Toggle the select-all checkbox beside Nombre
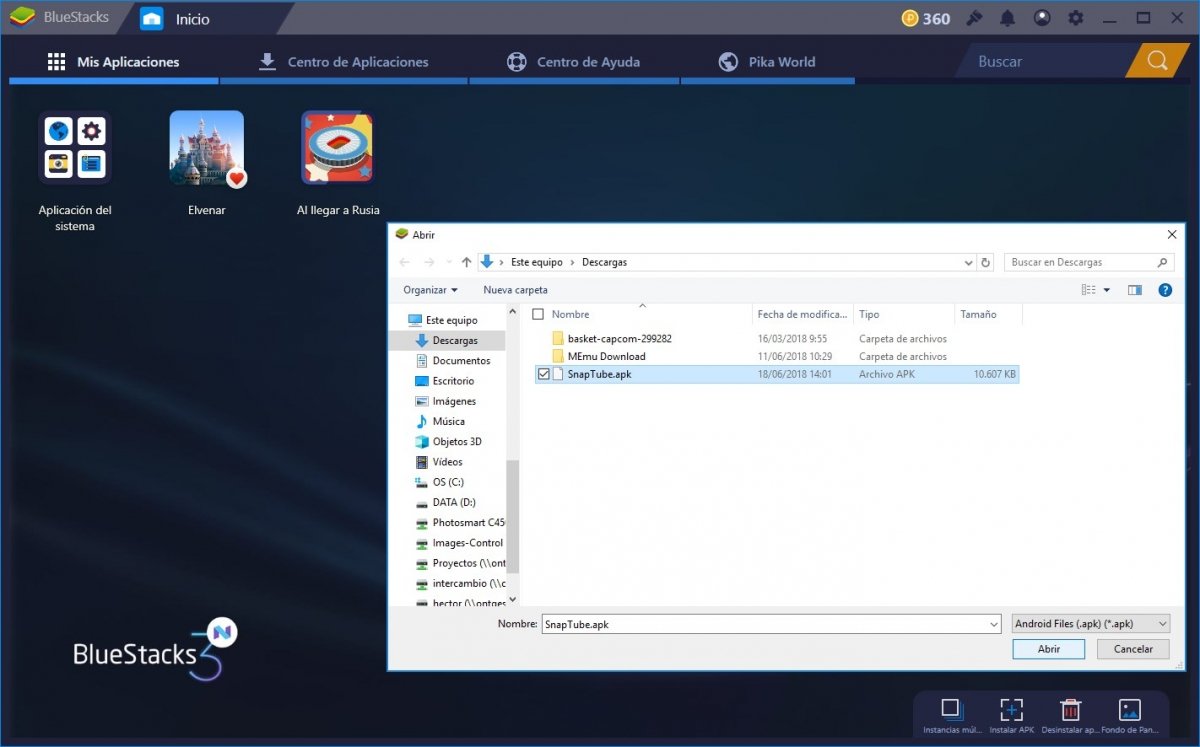The image size is (1200, 747). coord(538,314)
